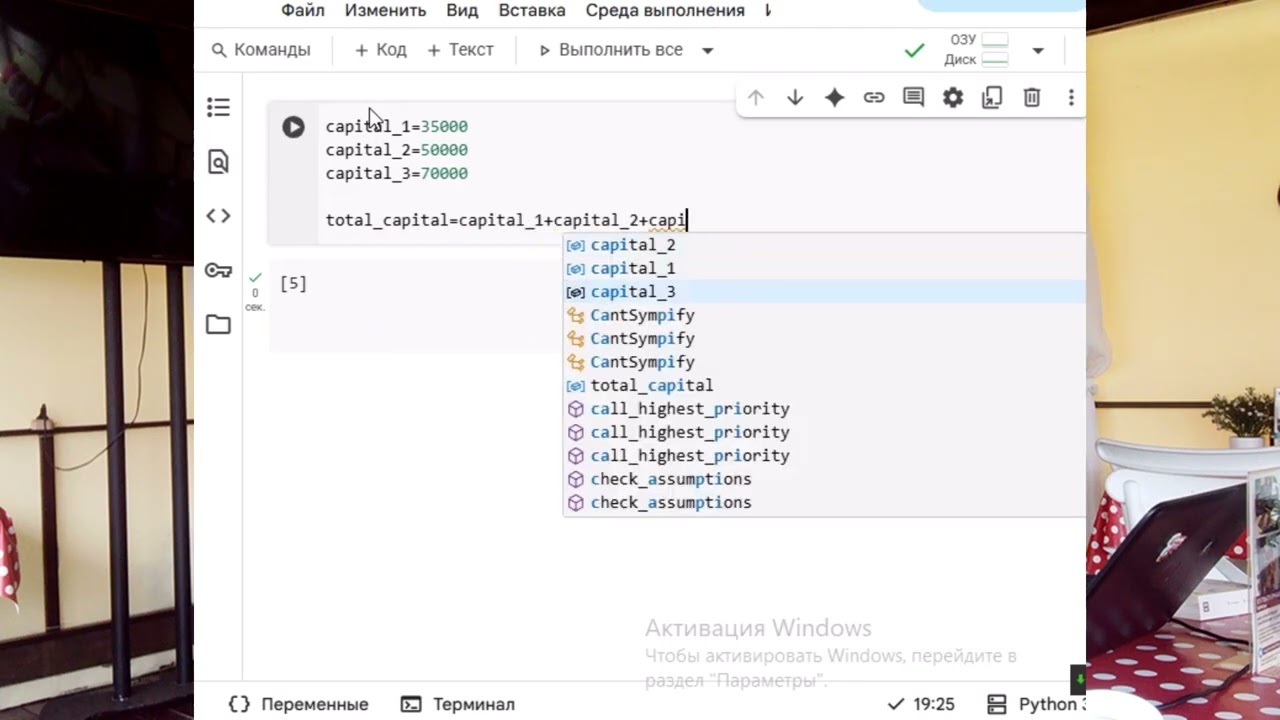
Task: Expand the Run all dropdown arrow
Action: point(708,50)
